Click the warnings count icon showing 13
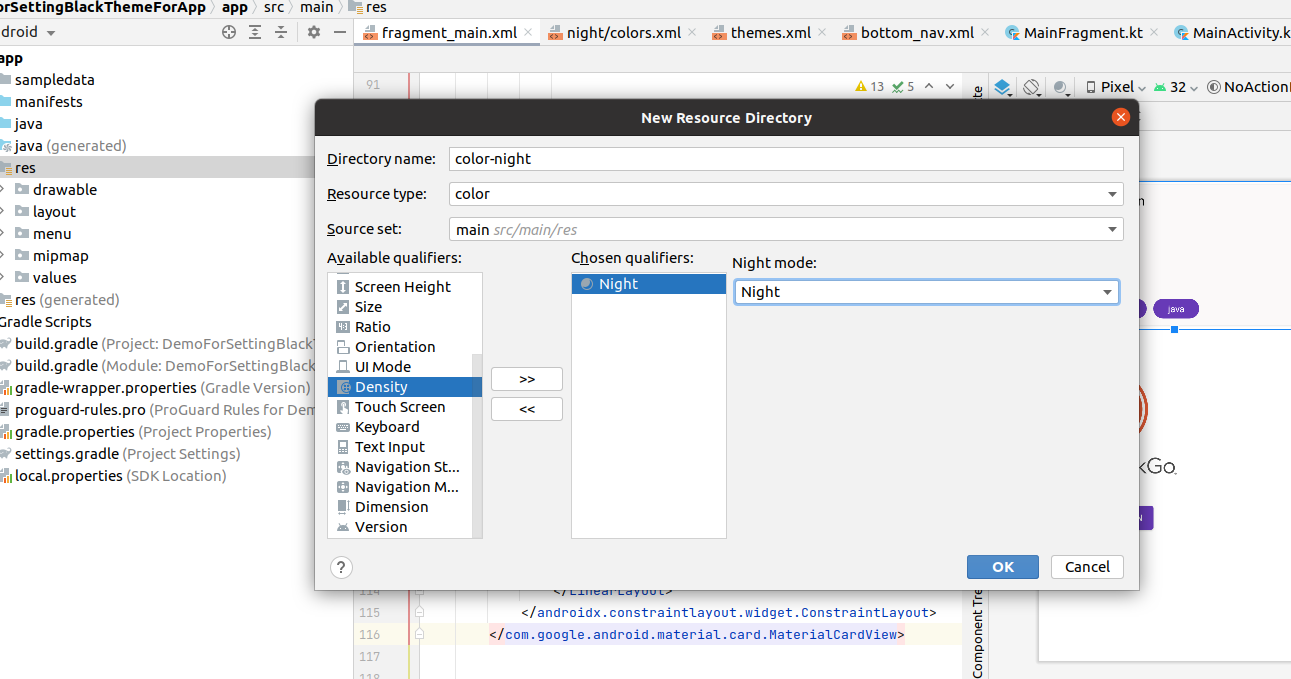The image size is (1291, 679). pos(870,86)
